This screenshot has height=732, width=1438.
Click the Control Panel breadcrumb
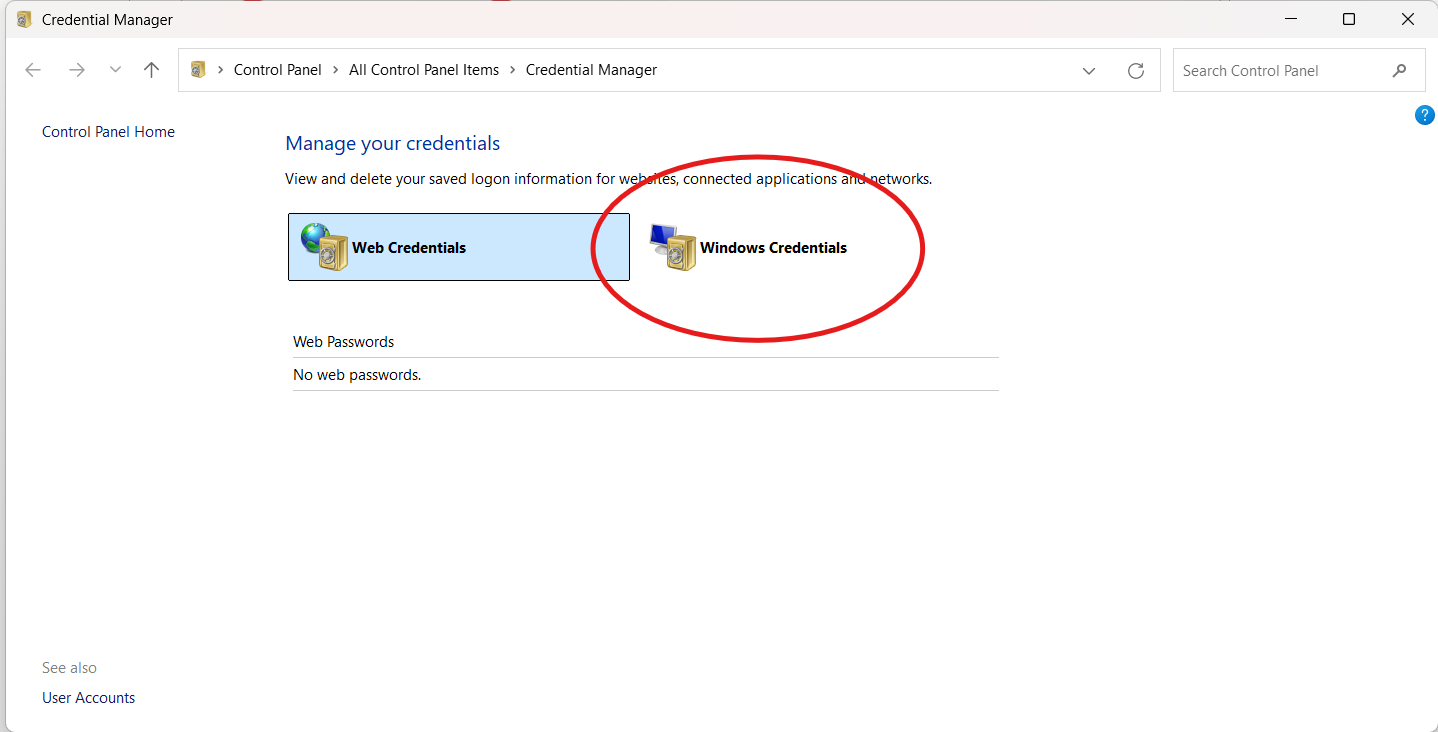278,70
